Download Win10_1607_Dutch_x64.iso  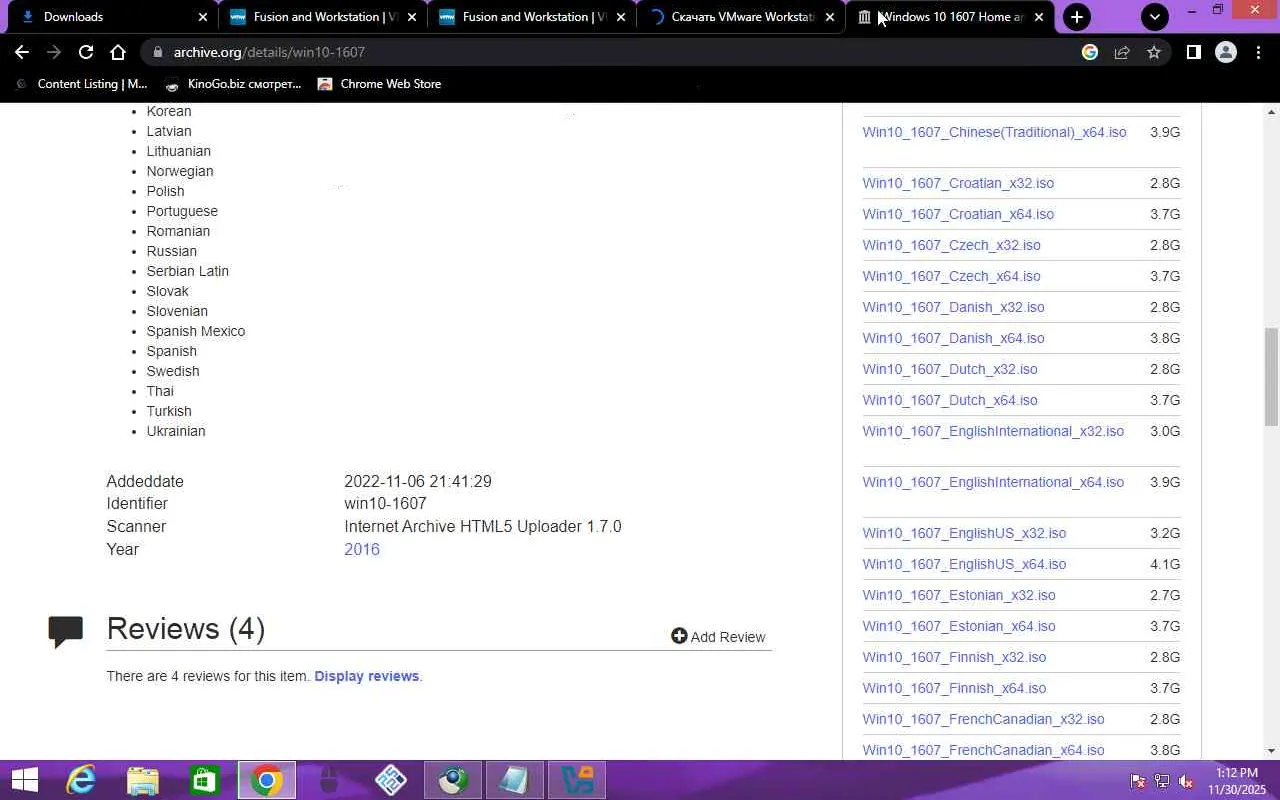tap(950, 400)
